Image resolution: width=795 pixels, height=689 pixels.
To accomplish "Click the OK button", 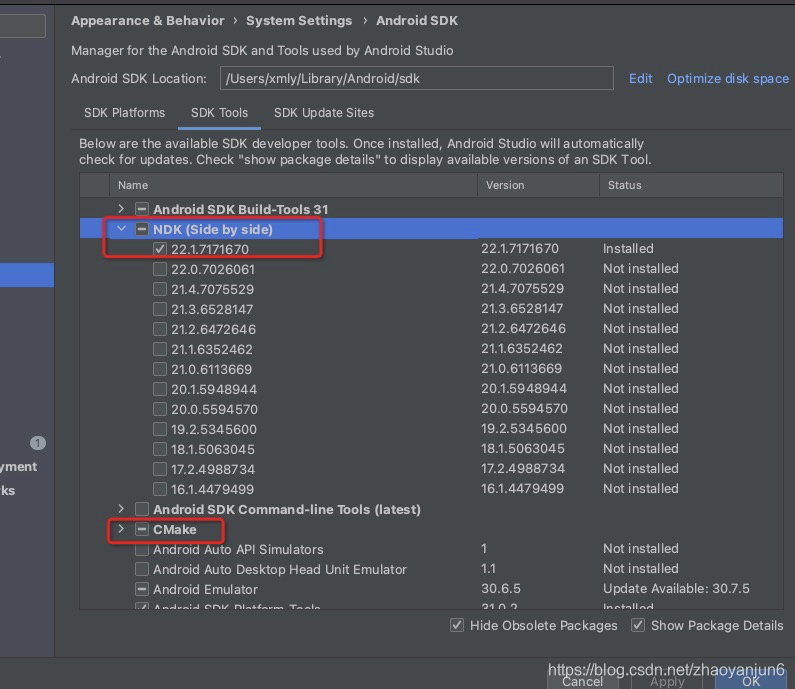I will pos(751,681).
